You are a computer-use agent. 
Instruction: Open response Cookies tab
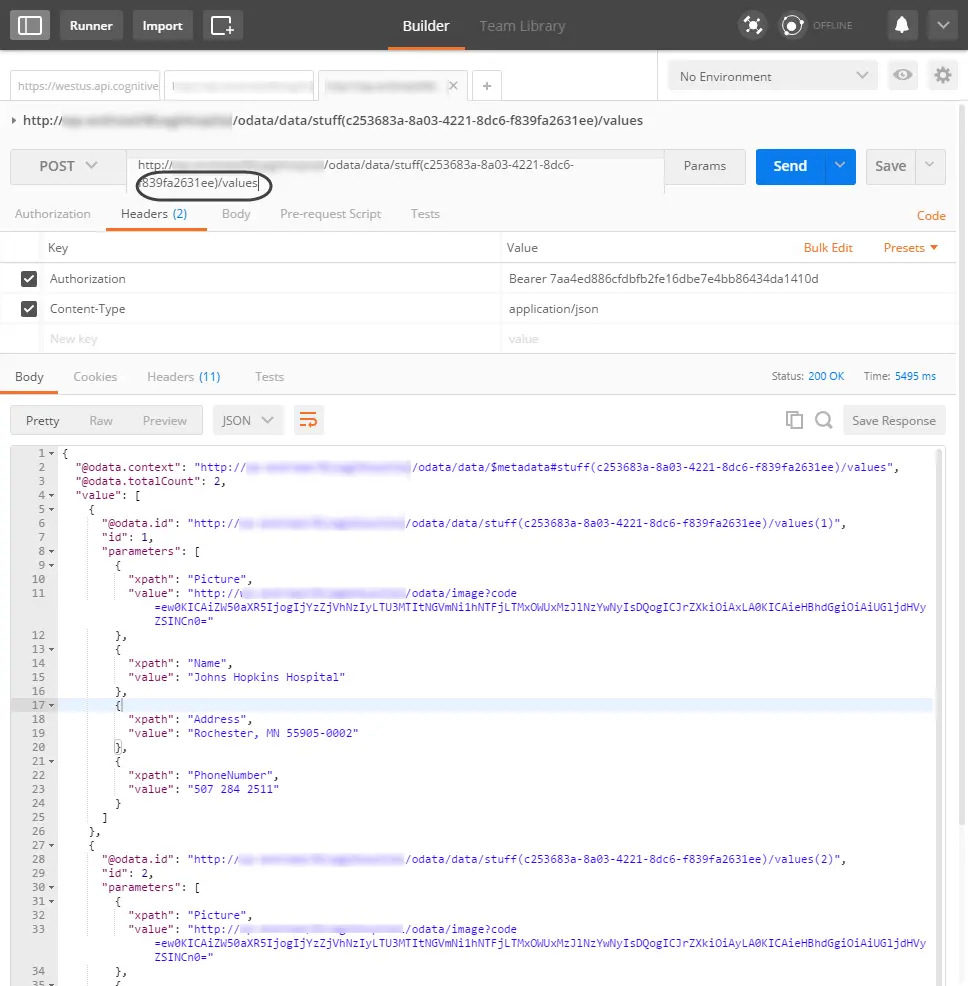tap(95, 377)
